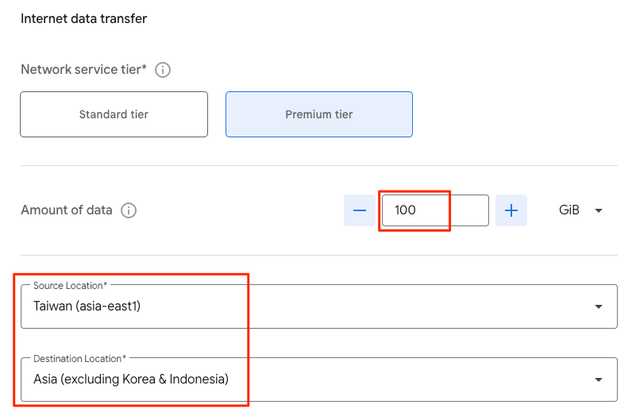Expand the Source Location dropdown arrow
The width and height of the screenshot is (640, 420).
point(599,307)
